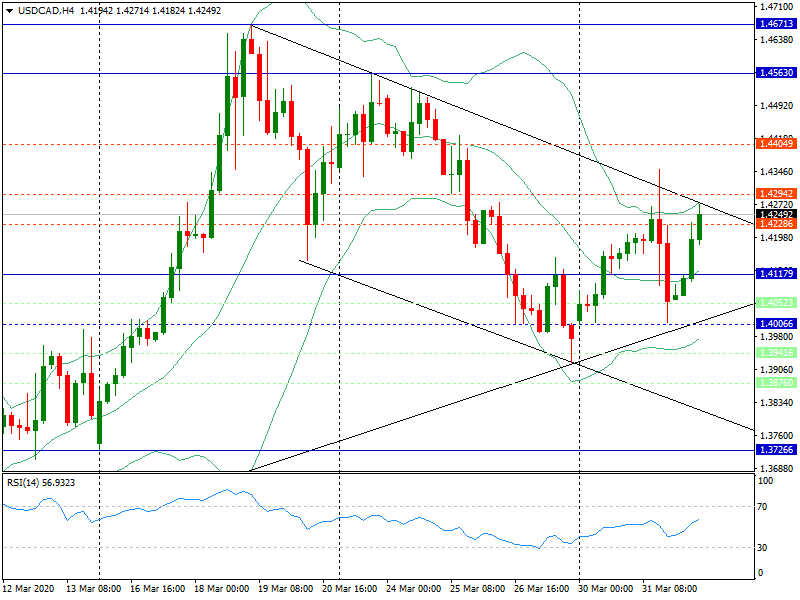This screenshot has width=800, height=600.
Task: Select the 1.44920 price scale value
Action: coord(777,106)
